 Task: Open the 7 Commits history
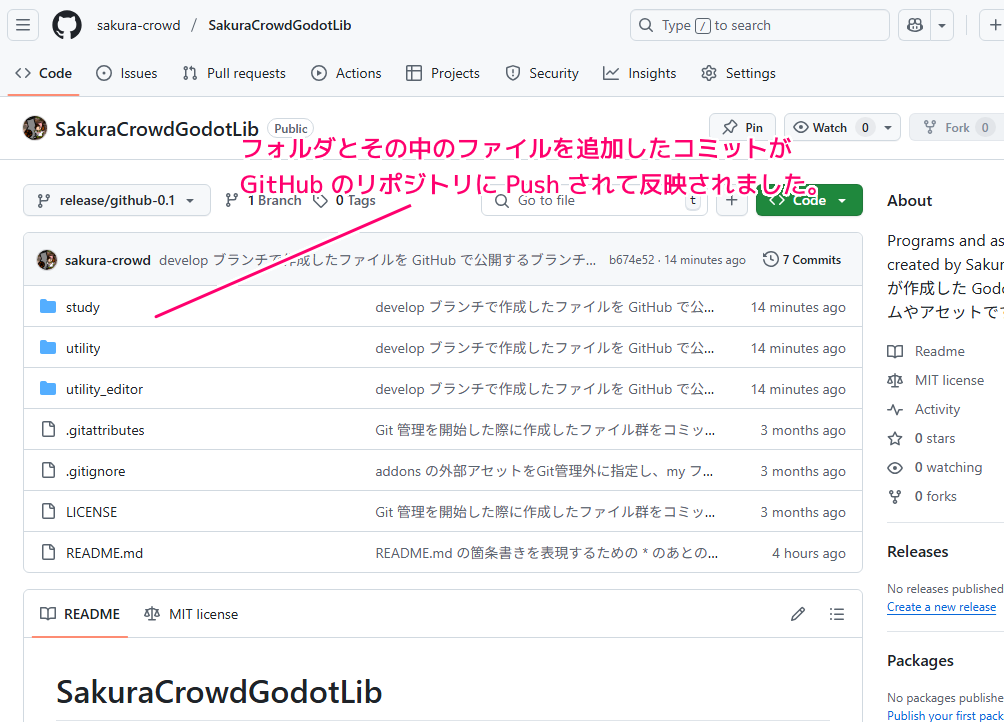pyautogui.click(x=802, y=260)
